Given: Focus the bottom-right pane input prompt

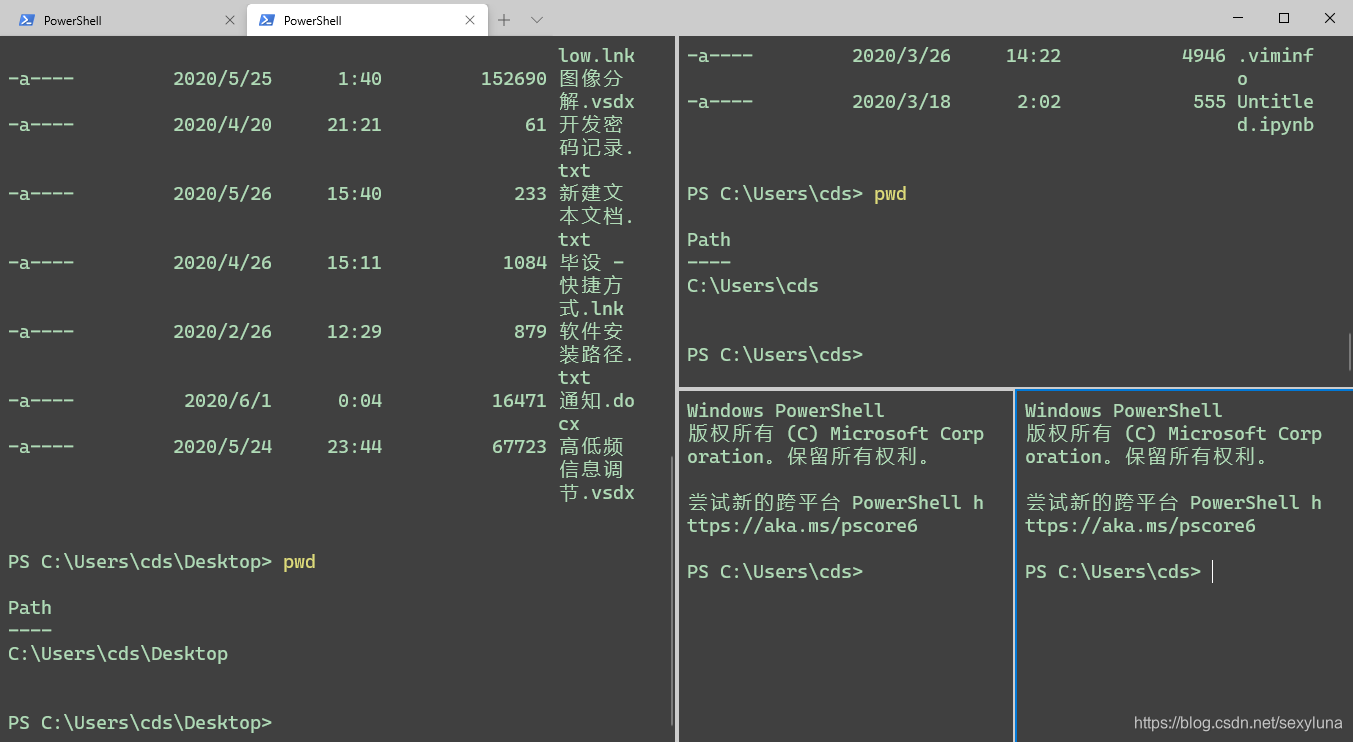Looking at the screenshot, I should 1113,572.
